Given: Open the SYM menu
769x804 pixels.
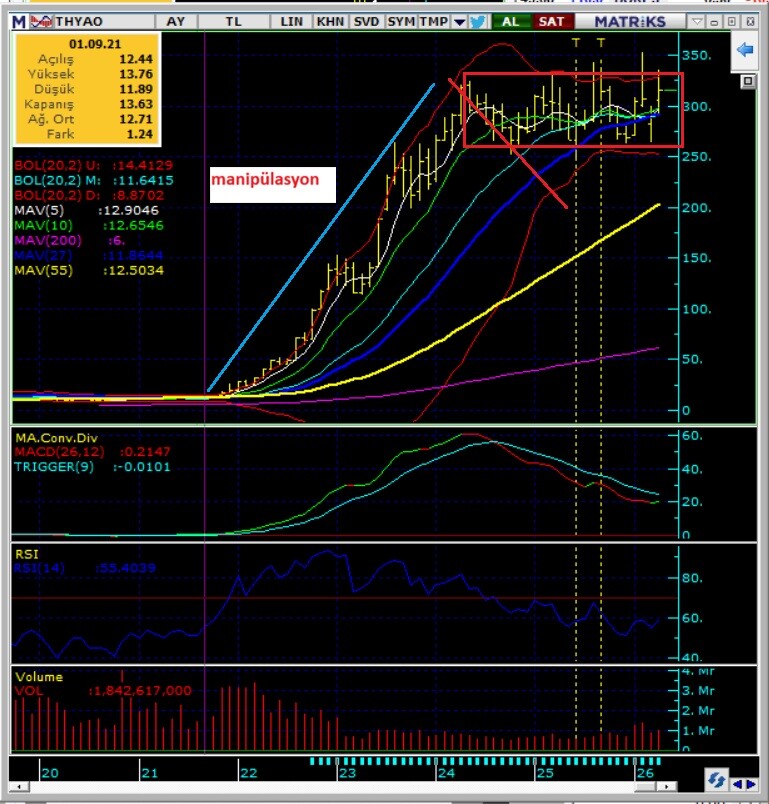Looking at the screenshot, I should coord(401,21).
